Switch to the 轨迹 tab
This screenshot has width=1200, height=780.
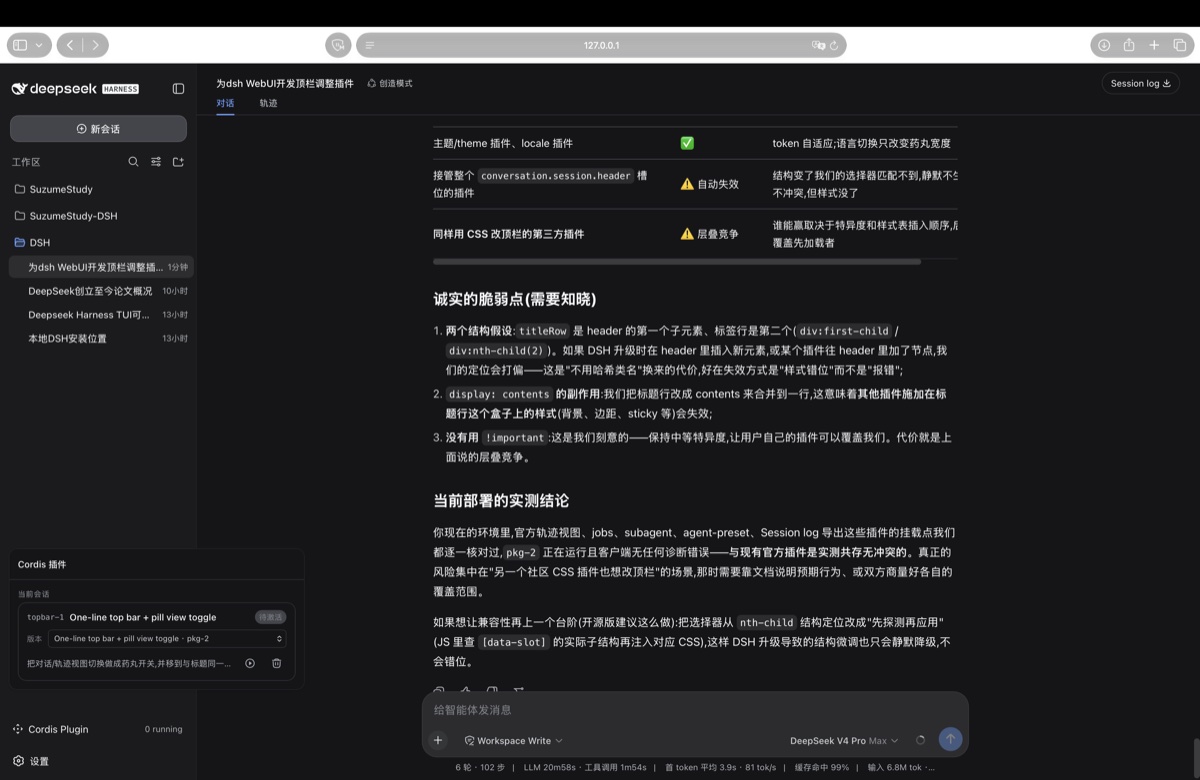click(268, 103)
